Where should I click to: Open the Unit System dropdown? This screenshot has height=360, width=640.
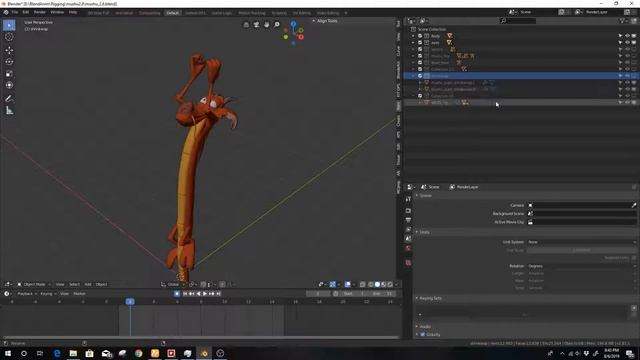tap(582, 242)
